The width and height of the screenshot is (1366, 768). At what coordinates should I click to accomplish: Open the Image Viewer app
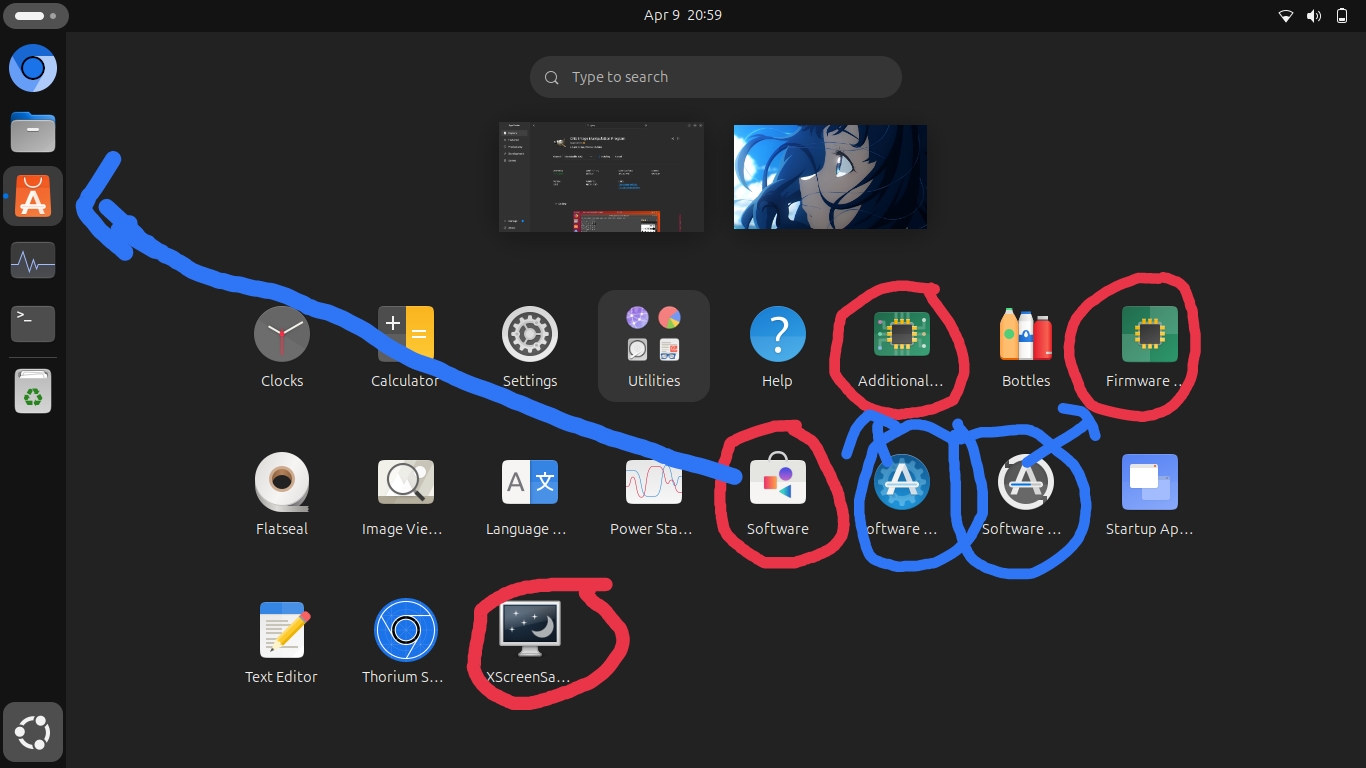pos(405,482)
